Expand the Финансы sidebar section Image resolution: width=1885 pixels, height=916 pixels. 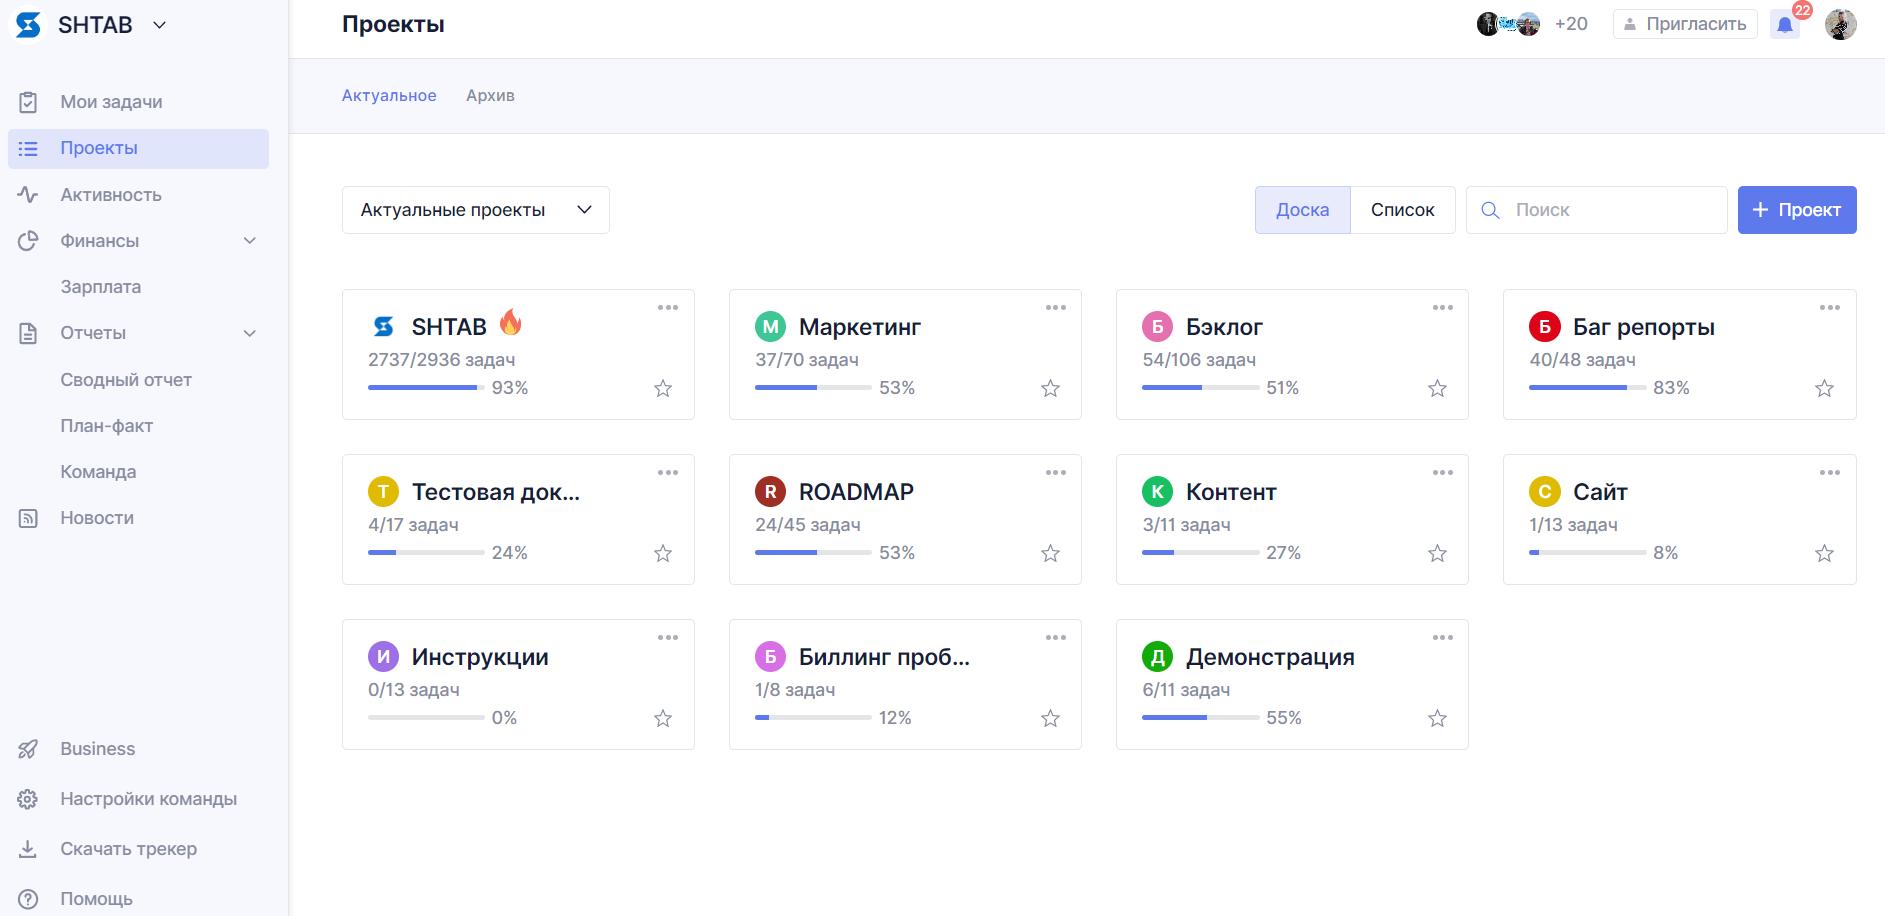coord(250,241)
